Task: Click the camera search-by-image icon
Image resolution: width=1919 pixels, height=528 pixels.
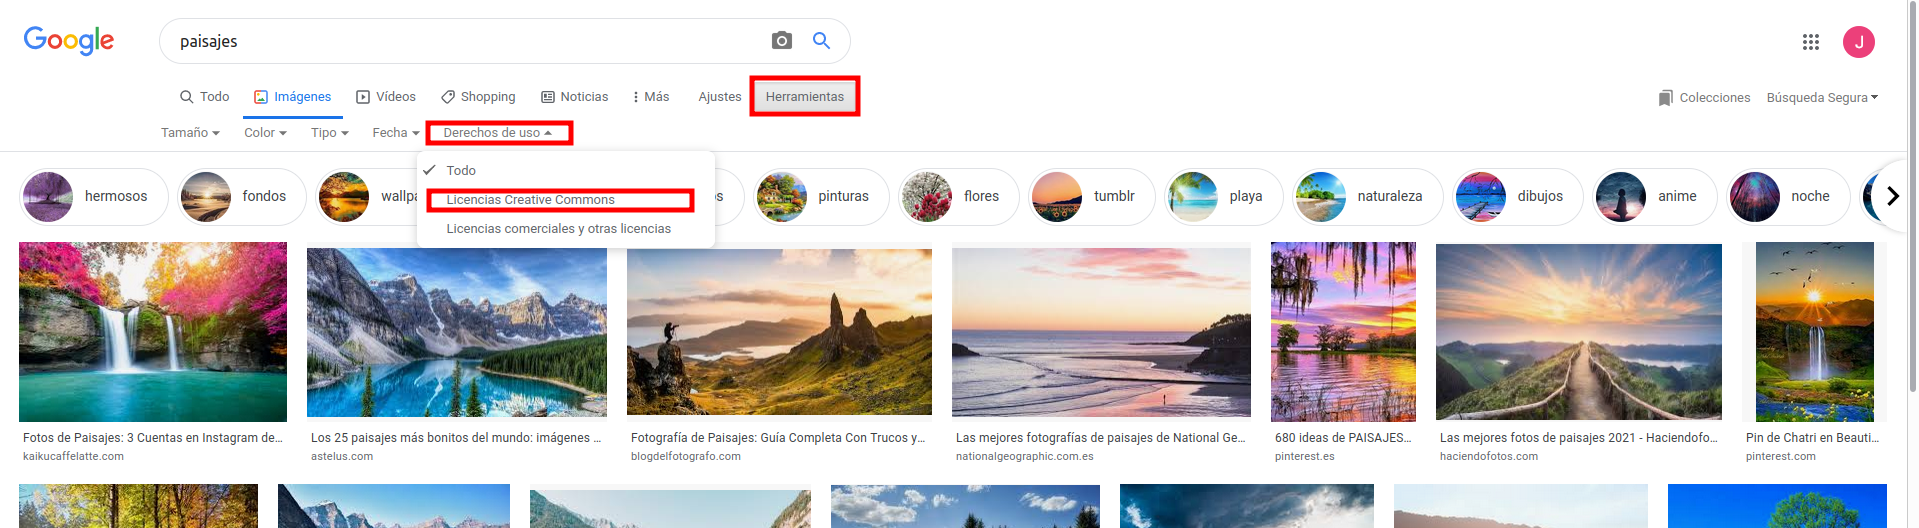Action: 781,41
